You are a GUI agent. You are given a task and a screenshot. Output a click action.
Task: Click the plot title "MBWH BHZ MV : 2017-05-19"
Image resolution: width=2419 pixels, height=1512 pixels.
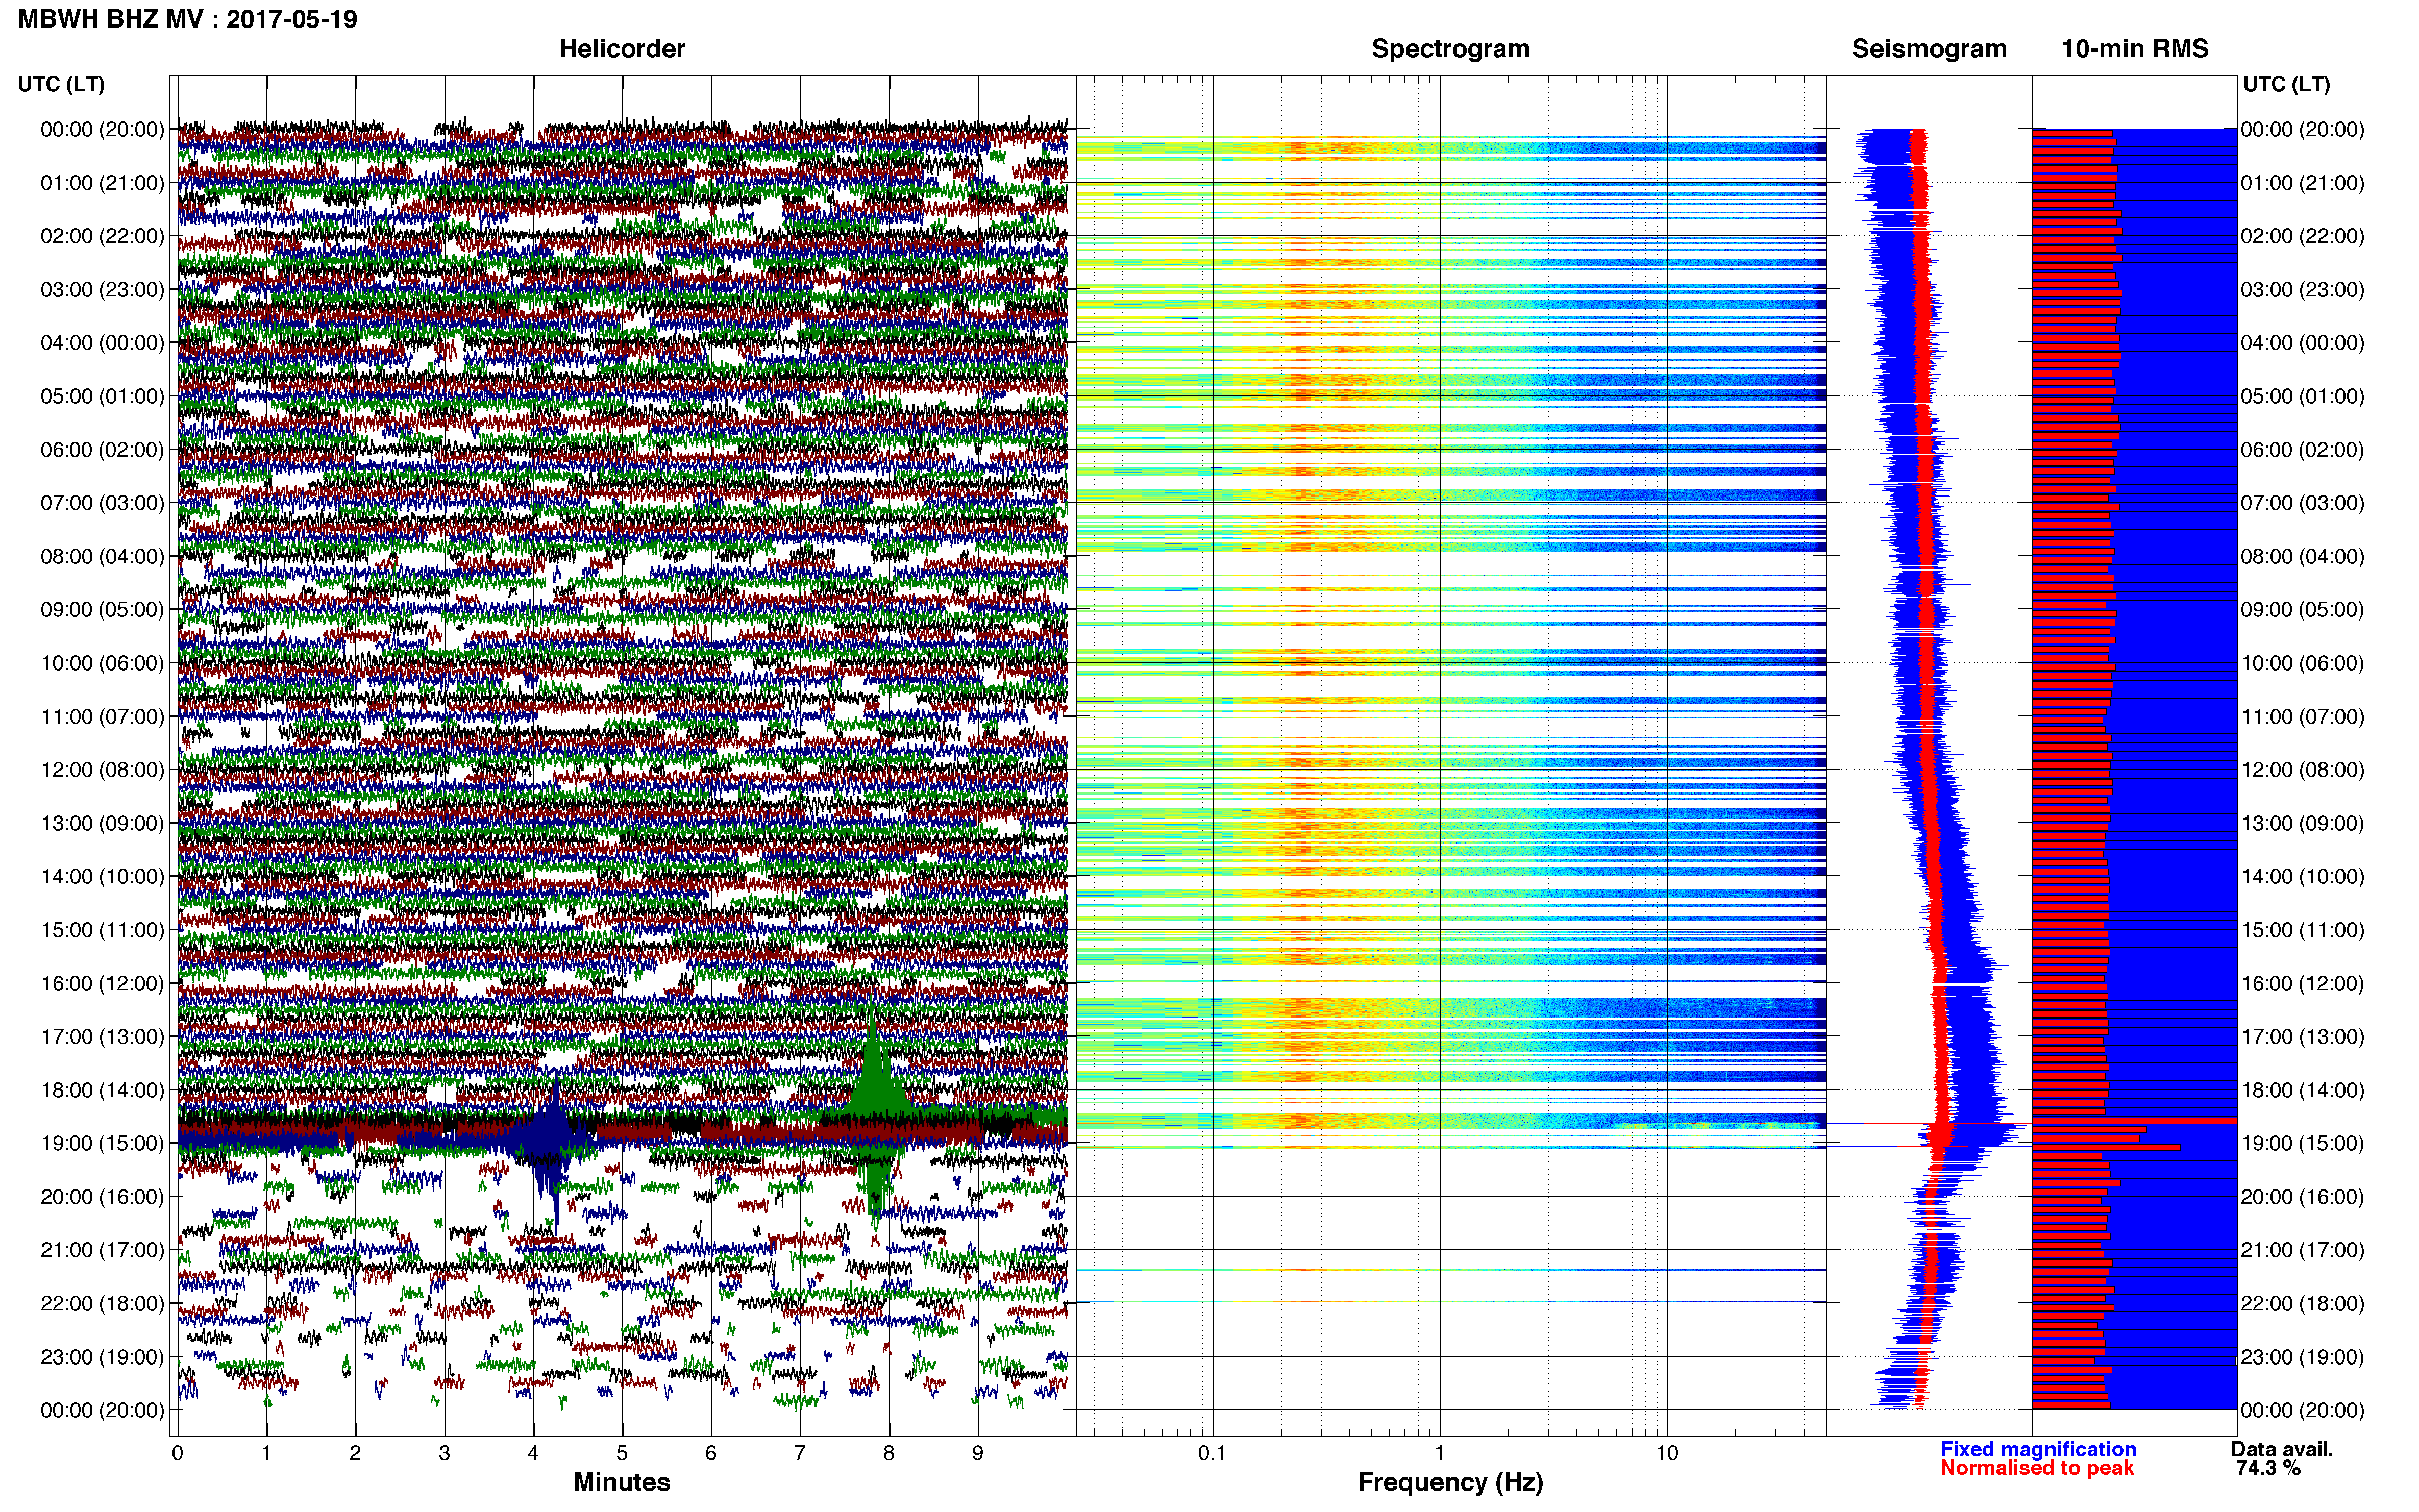pyautogui.click(x=187, y=19)
